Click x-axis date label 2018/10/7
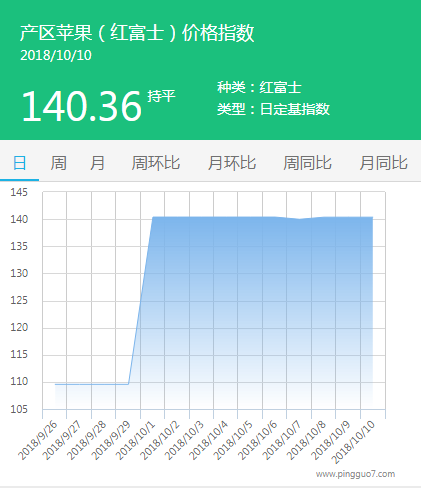This screenshot has width=421, height=488. (283, 440)
